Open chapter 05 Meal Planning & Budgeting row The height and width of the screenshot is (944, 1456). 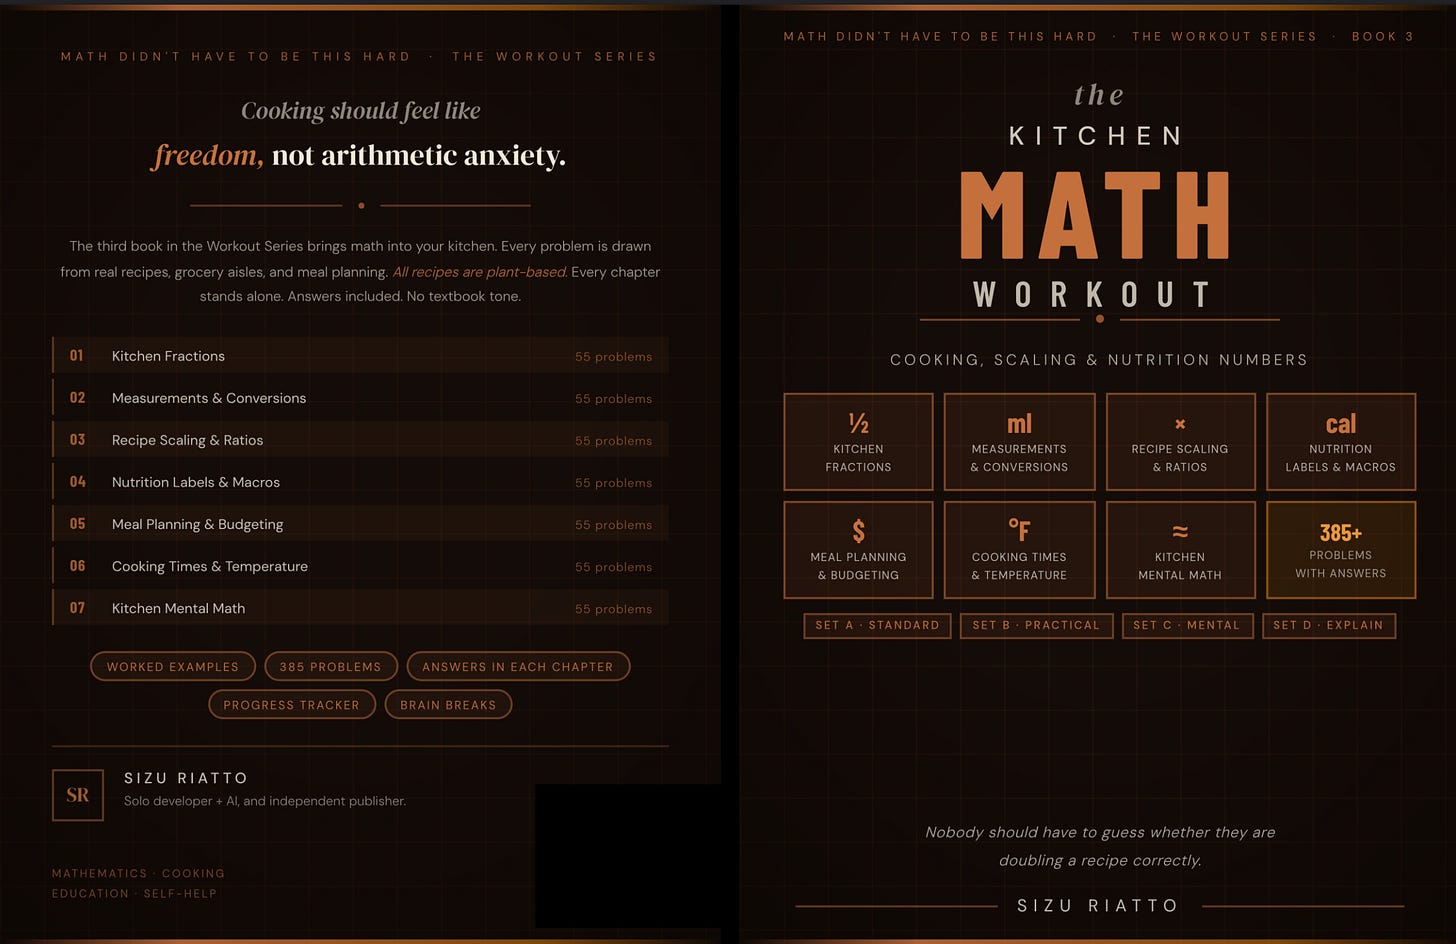pyautogui.click(x=360, y=524)
